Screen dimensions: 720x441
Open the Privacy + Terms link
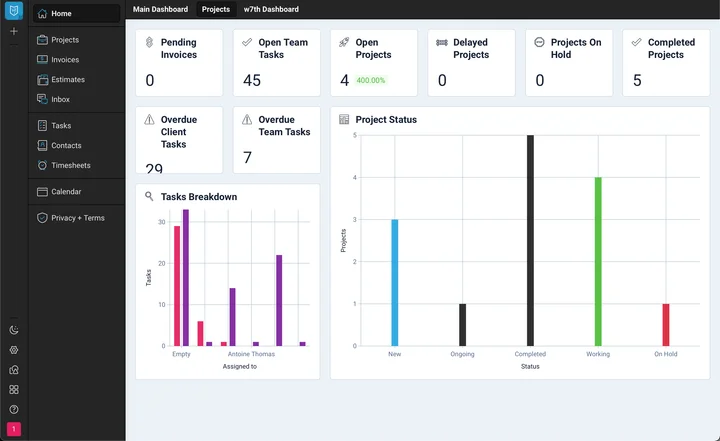77,218
